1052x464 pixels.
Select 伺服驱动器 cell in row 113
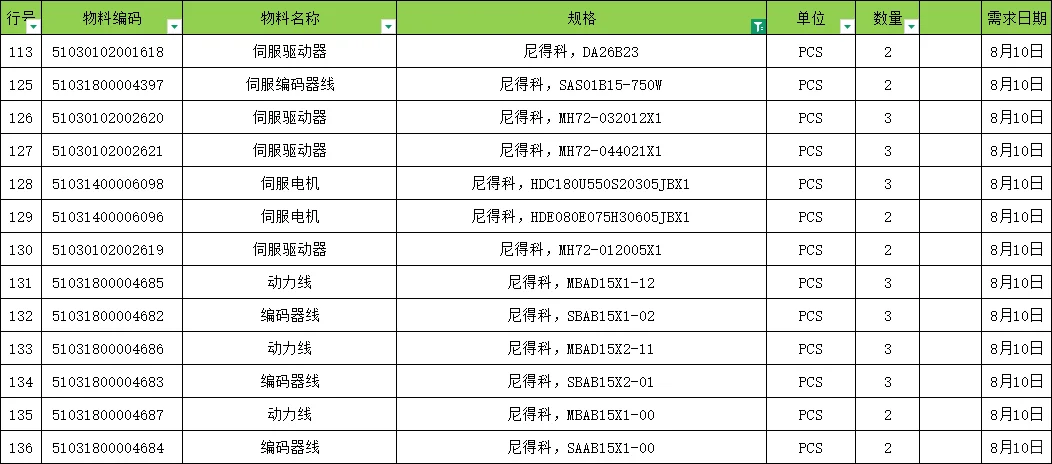[x=289, y=52]
